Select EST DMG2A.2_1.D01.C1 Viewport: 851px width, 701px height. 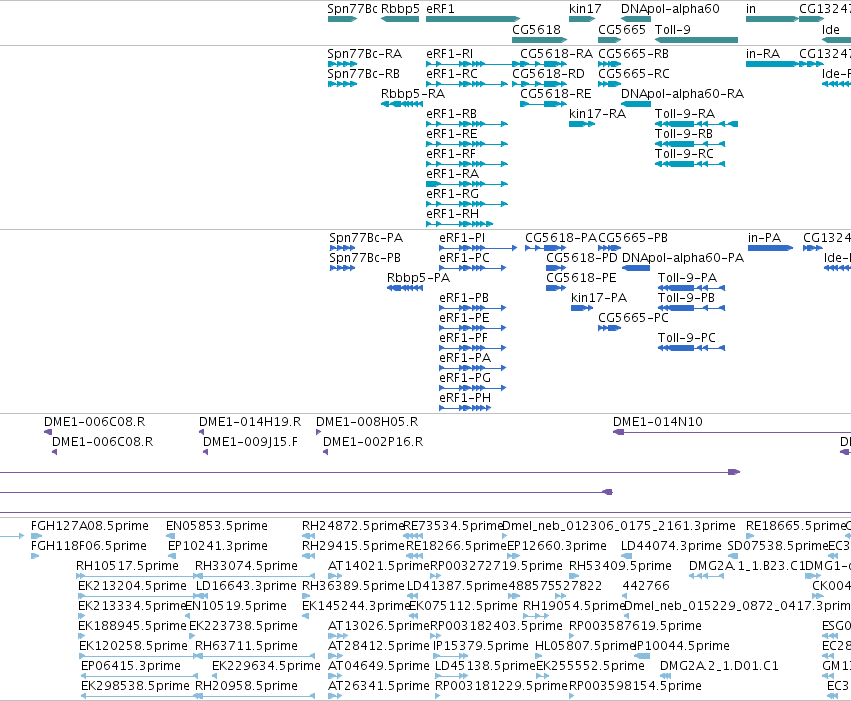(719, 666)
